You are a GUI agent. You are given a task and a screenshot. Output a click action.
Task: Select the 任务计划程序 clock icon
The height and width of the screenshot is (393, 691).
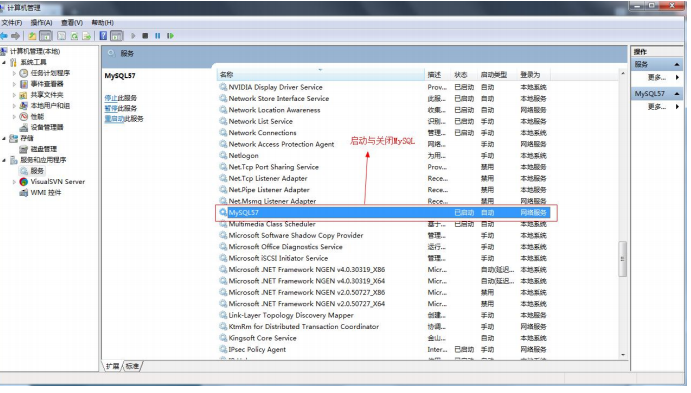[x=24, y=73]
